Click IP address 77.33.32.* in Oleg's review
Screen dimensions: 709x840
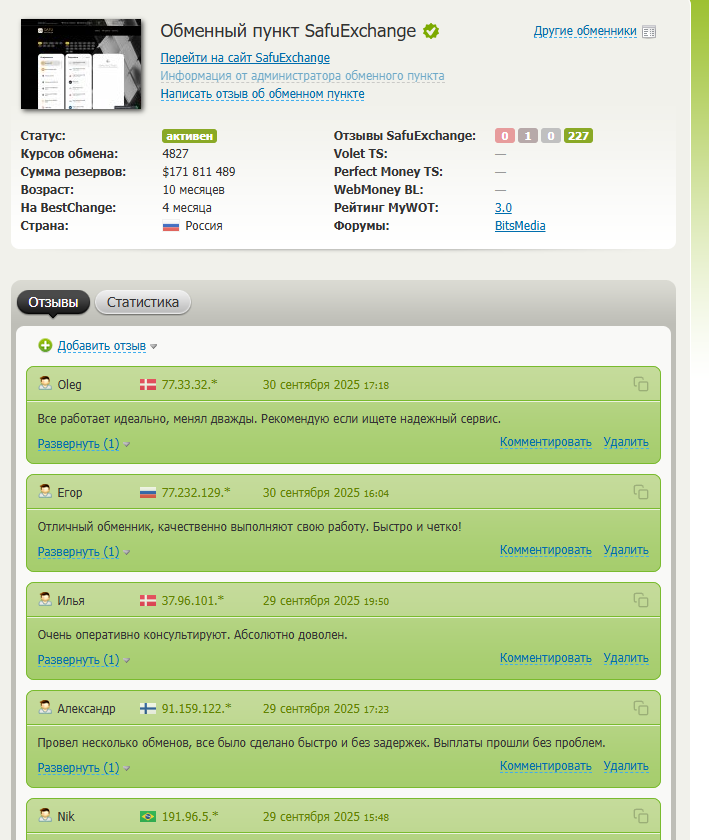tap(190, 385)
